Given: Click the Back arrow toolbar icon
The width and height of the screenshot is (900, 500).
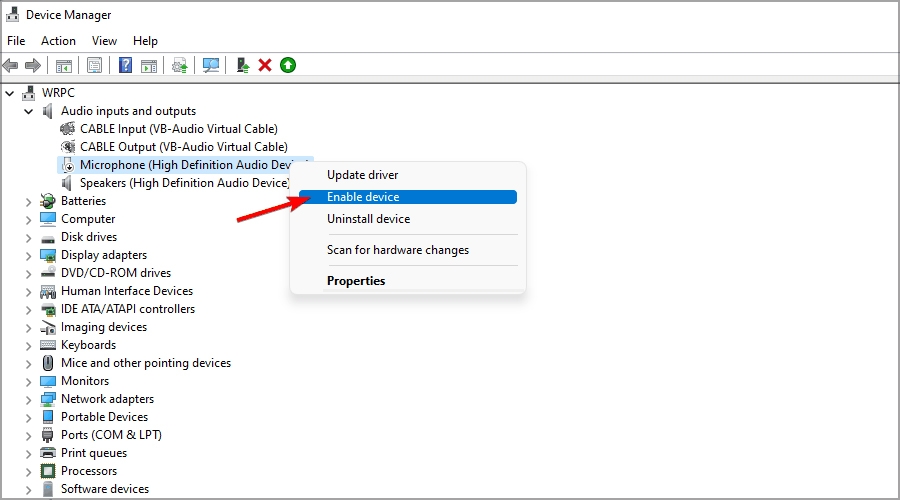Looking at the screenshot, I should [10, 65].
